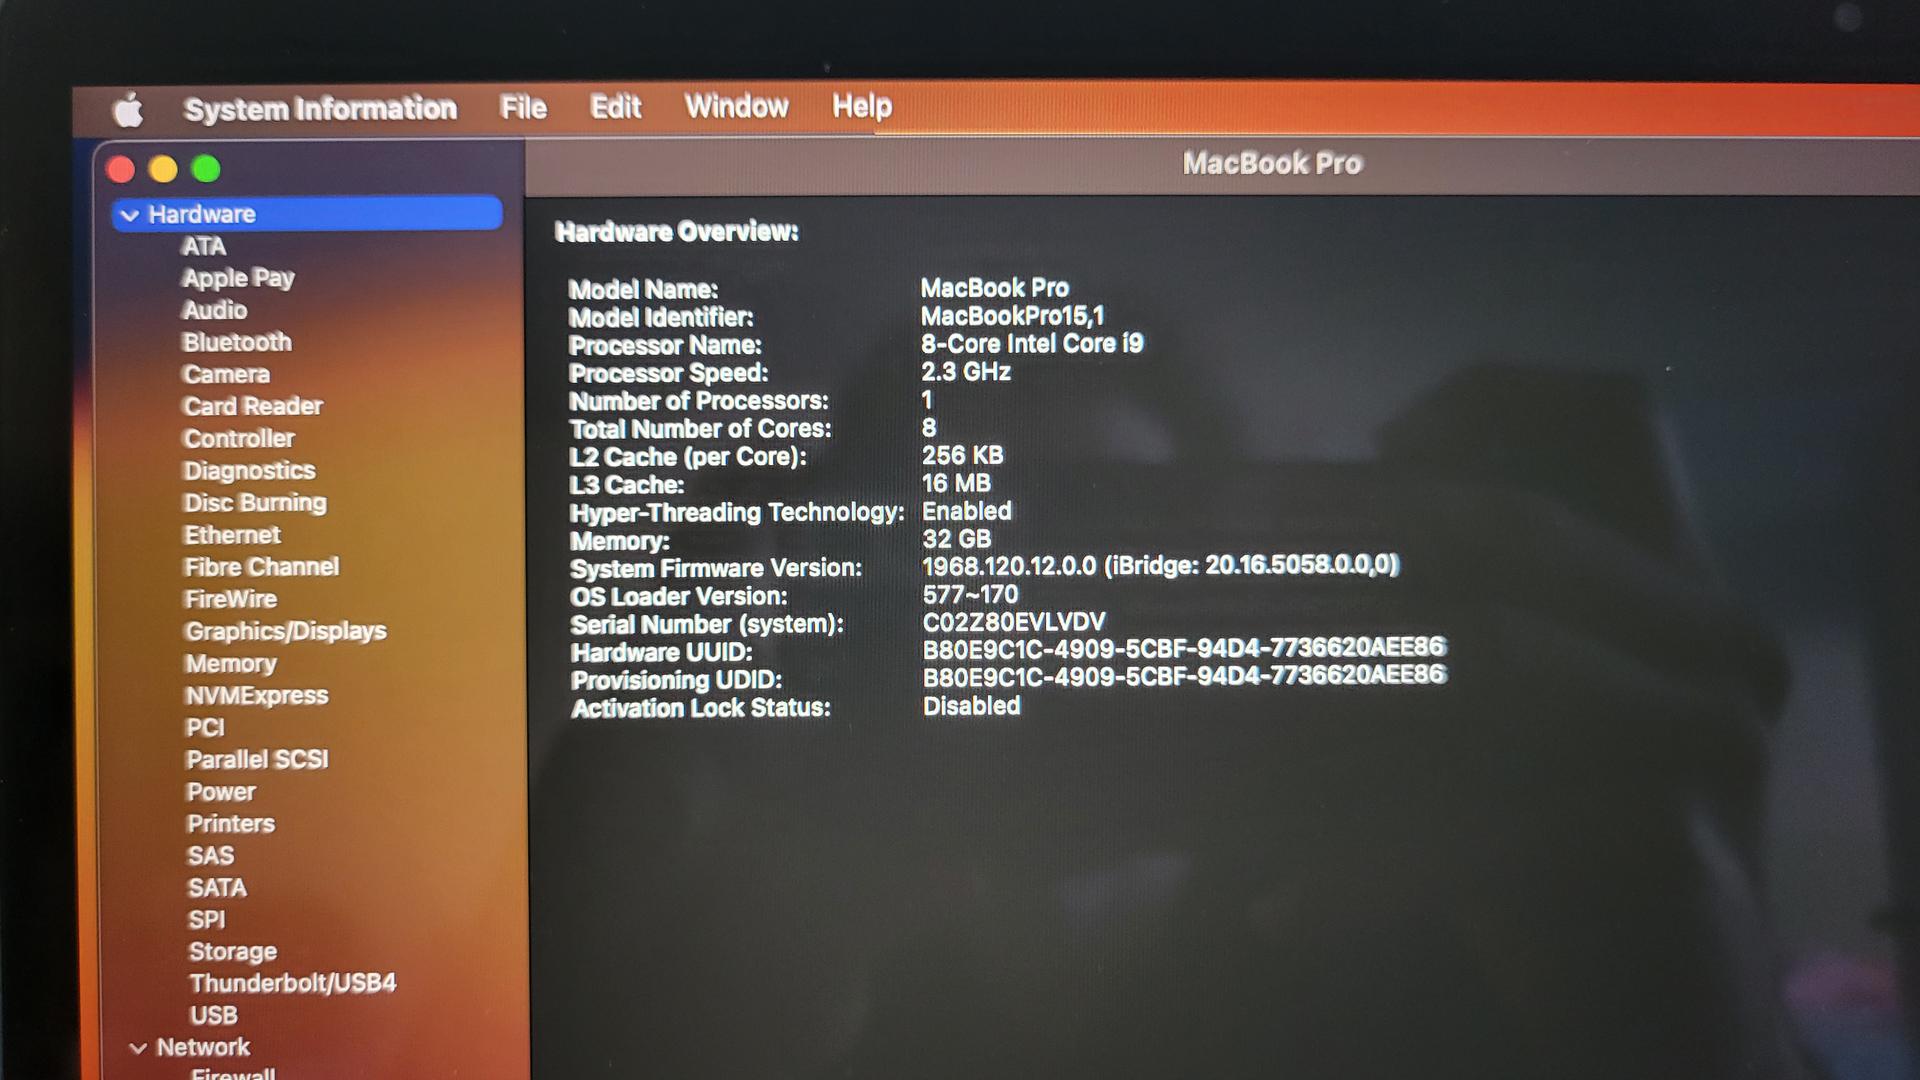This screenshot has height=1080, width=1920.
Task: Click the processor name 8-Core Intel Core i9
Action: coord(1032,344)
